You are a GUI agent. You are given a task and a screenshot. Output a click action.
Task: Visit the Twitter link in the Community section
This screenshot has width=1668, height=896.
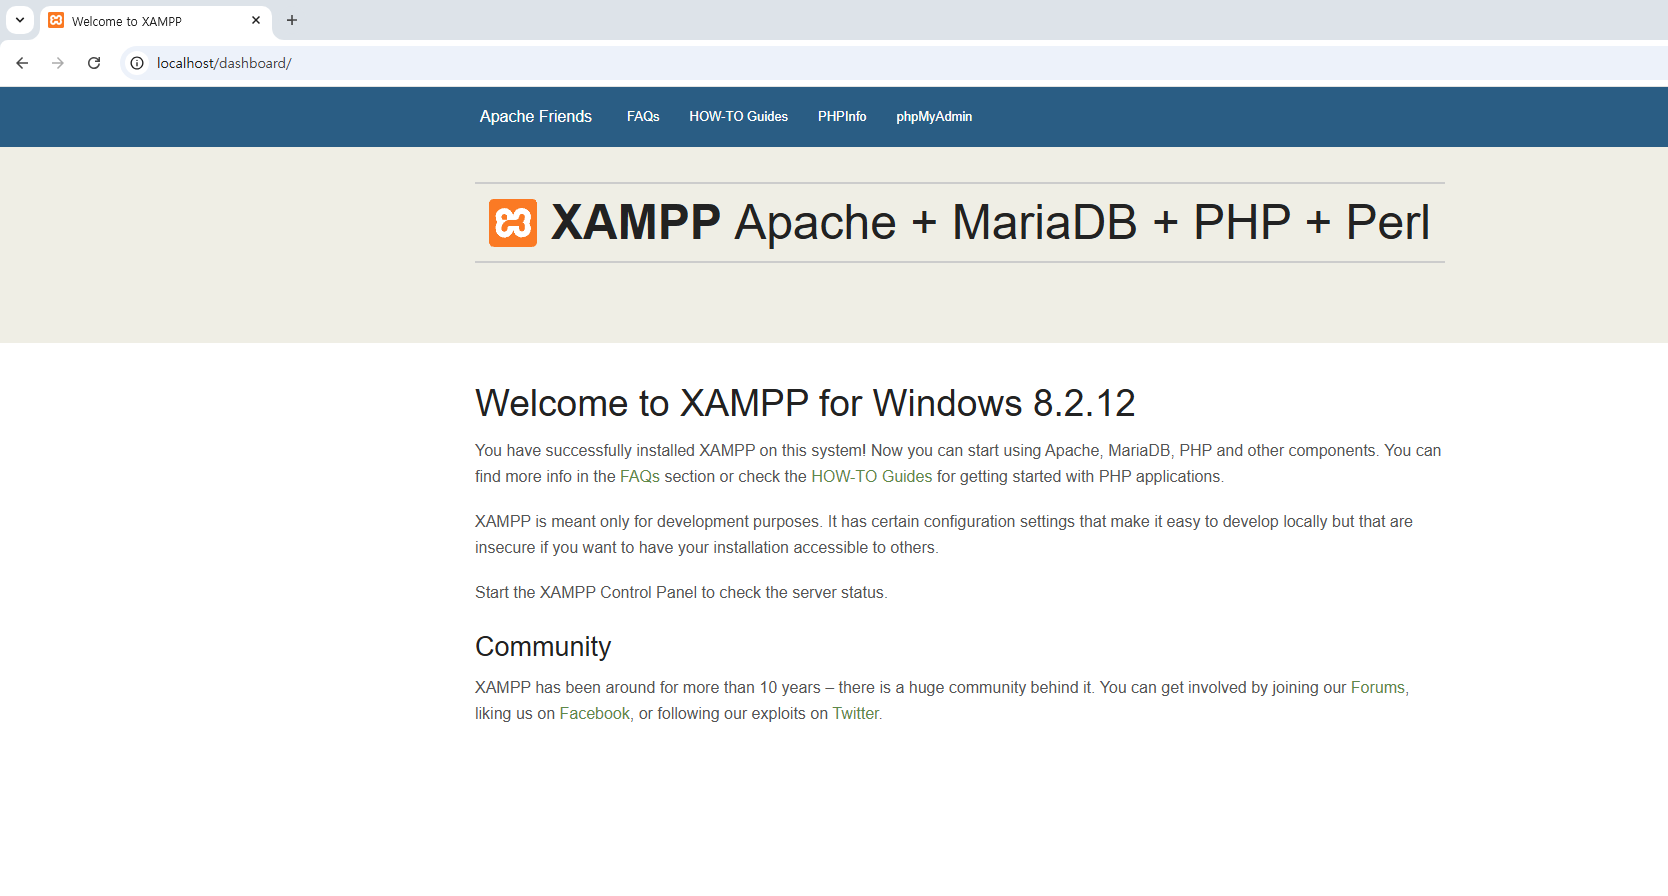coord(856,714)
